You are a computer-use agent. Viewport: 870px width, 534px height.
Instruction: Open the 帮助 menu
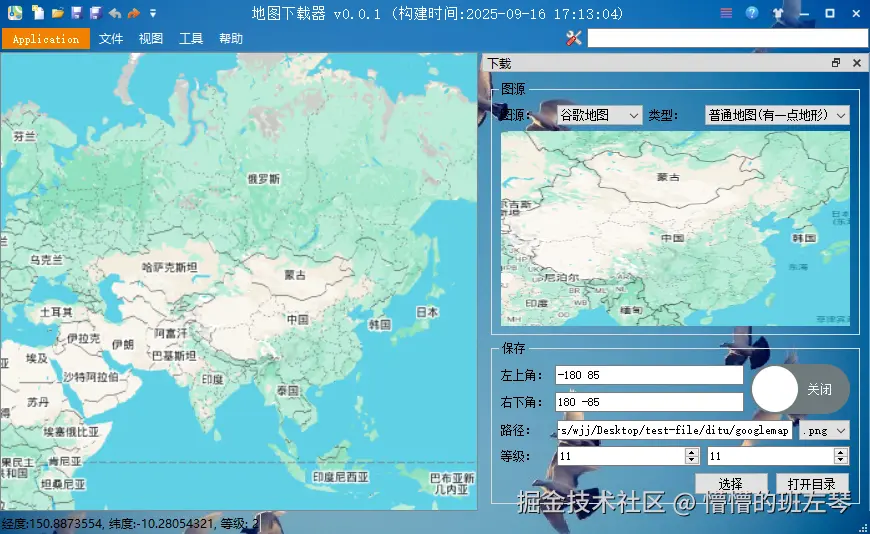click(x=231, y=39)
